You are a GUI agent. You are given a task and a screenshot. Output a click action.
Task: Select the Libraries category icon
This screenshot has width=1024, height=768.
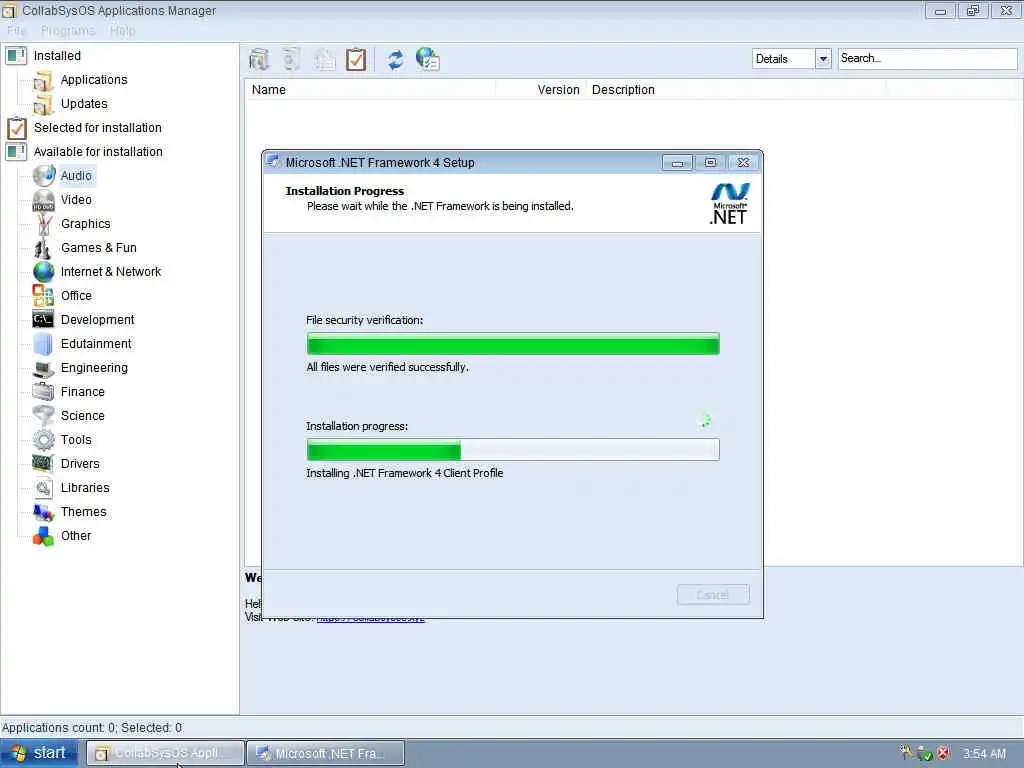coord(44,488)
